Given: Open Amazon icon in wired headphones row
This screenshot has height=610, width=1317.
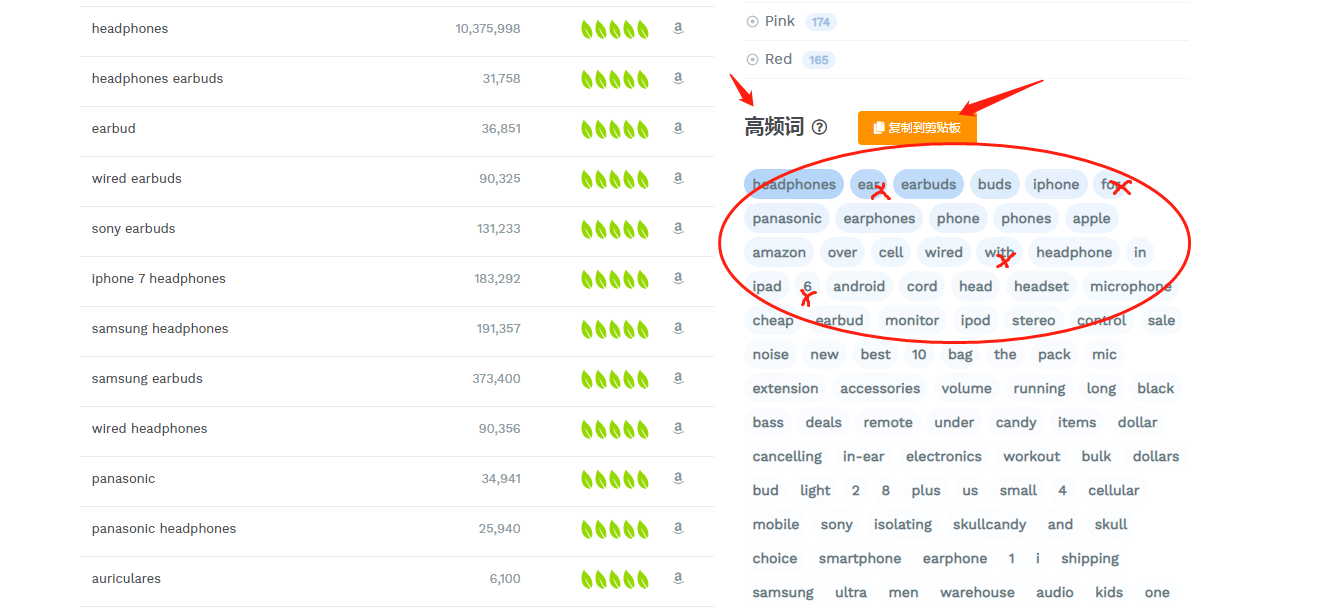Looking at the screenshot, I should click(678, 429).
